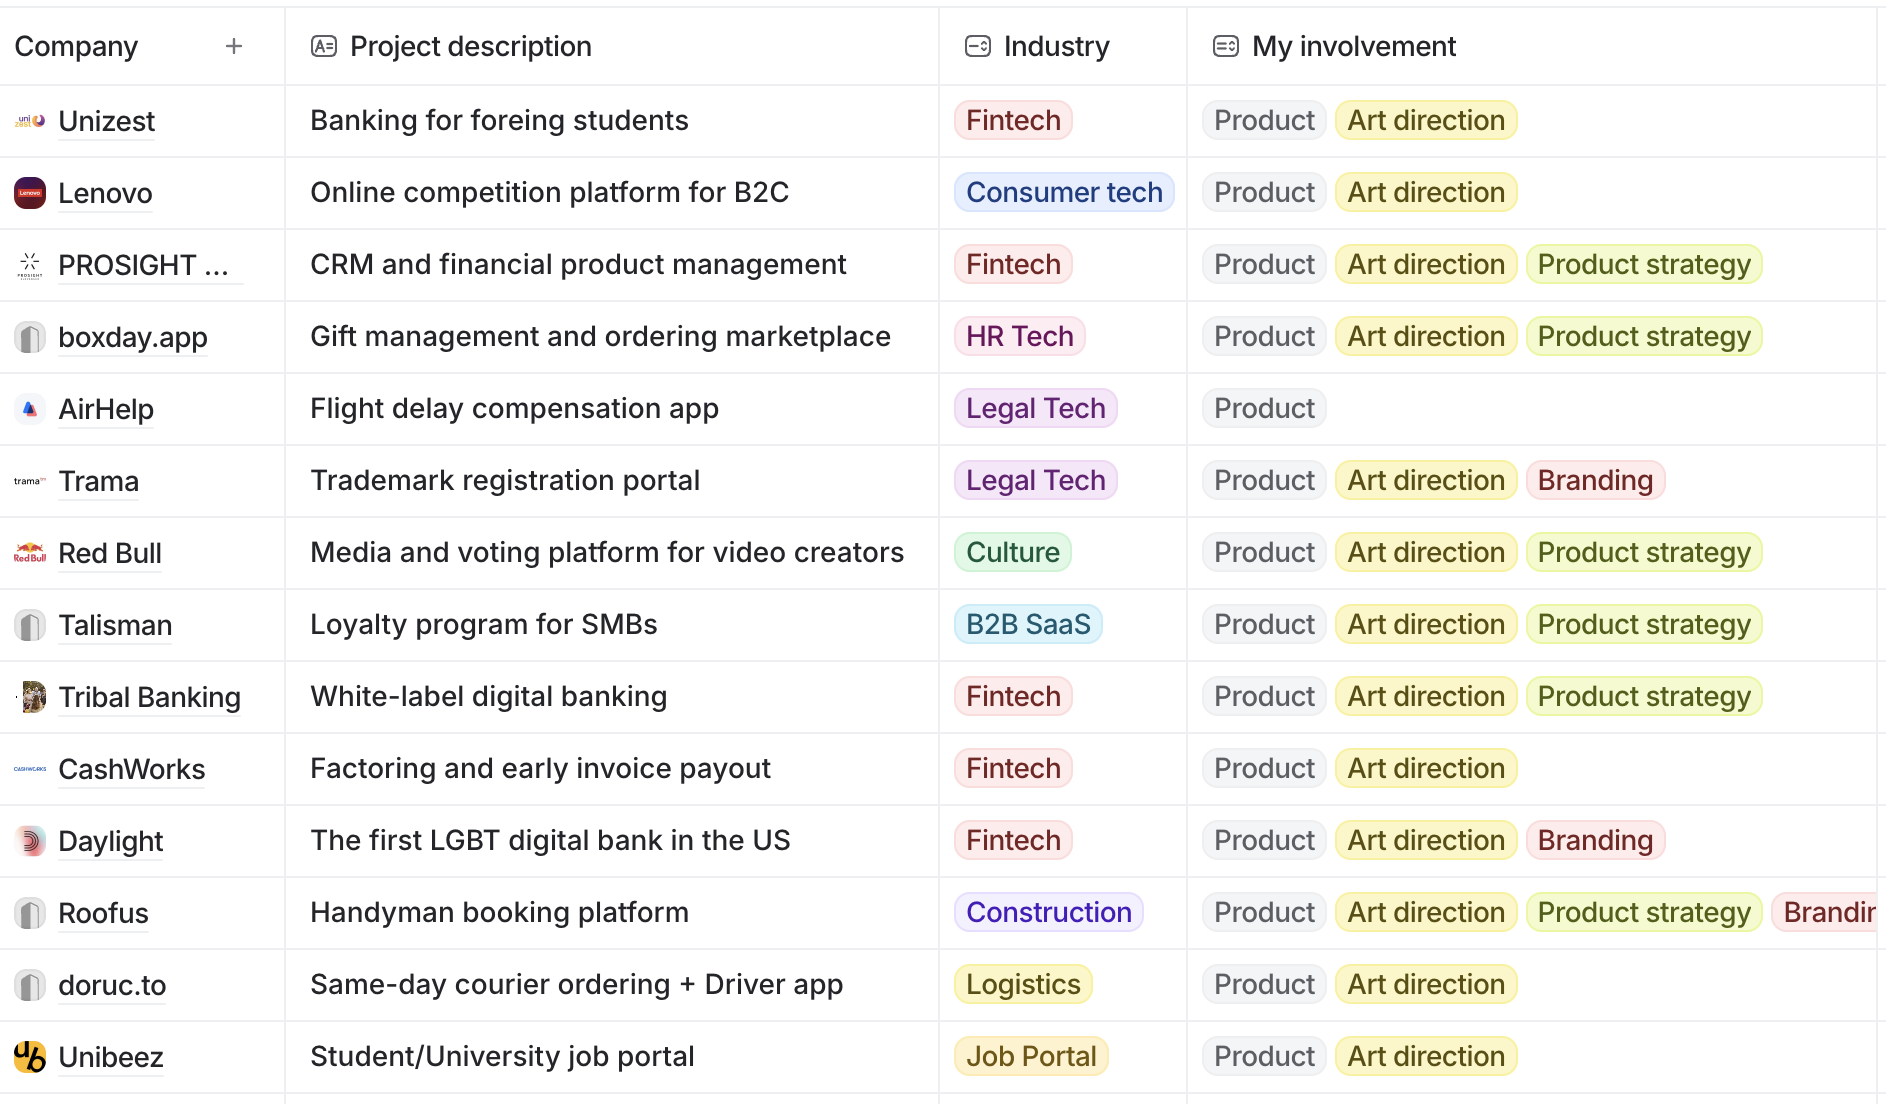Viewport: 1886px width, 1104px height.
Task: Open the boxday.app company page
Action: tap(132, 337)
